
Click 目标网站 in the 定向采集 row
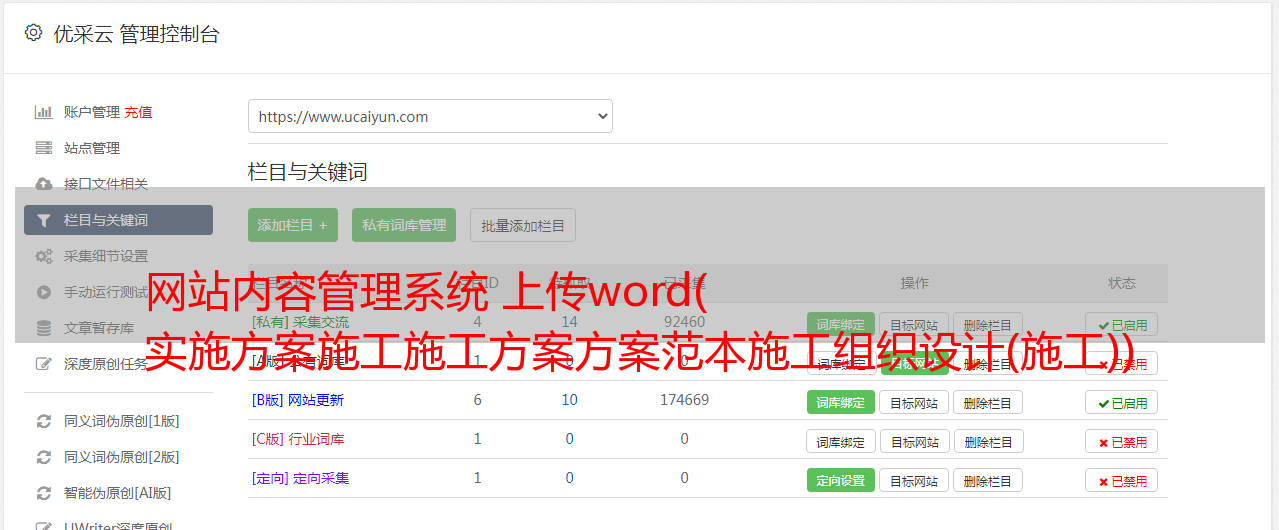[x=914, y=480]
